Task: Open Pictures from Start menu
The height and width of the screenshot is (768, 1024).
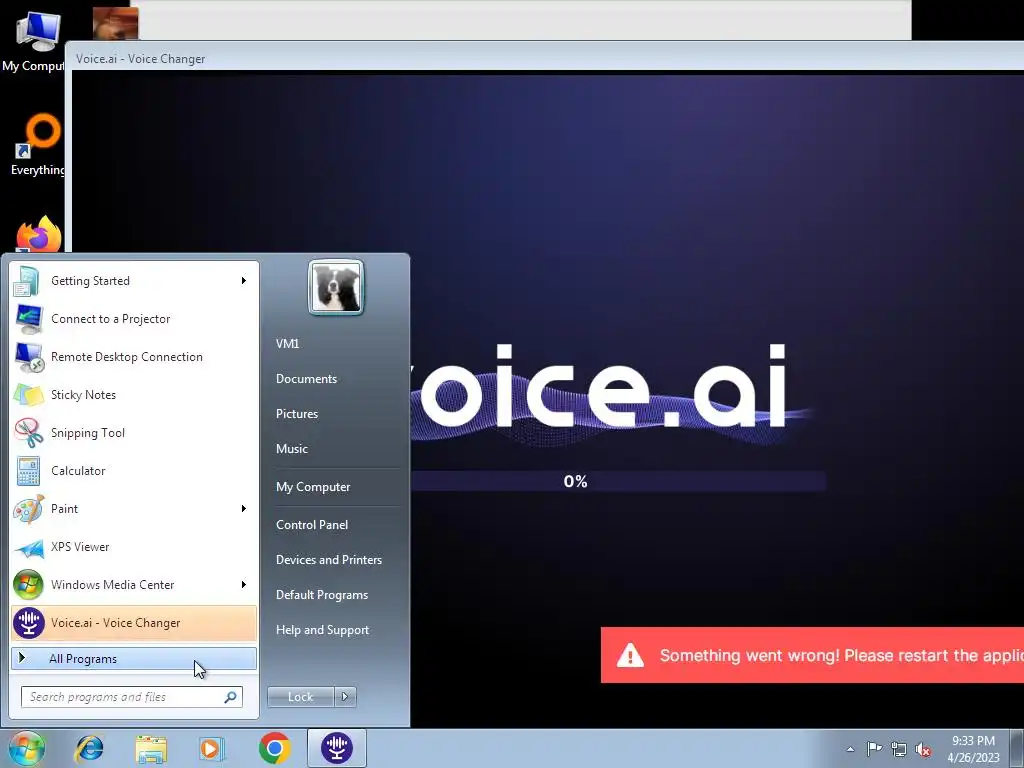Action: pos(296,414)
